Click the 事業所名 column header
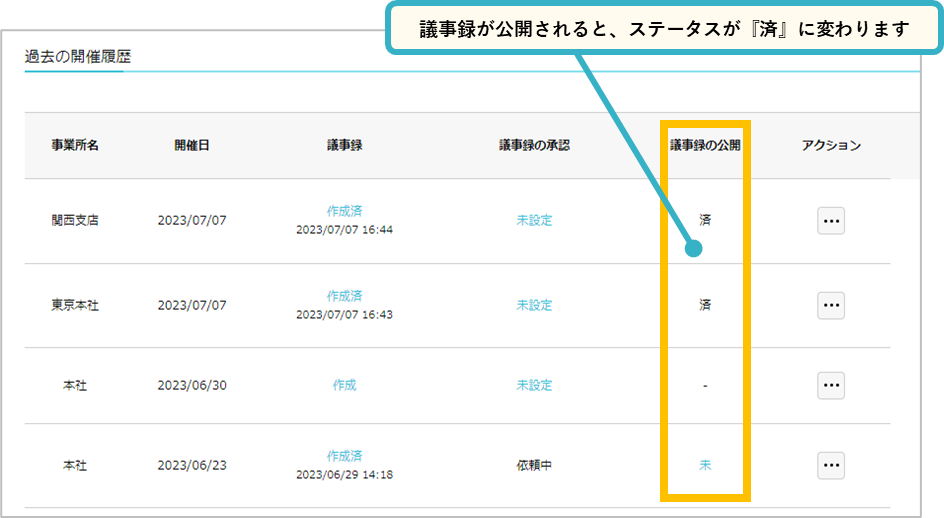Screen dimensions: 944x518 coord(75,145)
